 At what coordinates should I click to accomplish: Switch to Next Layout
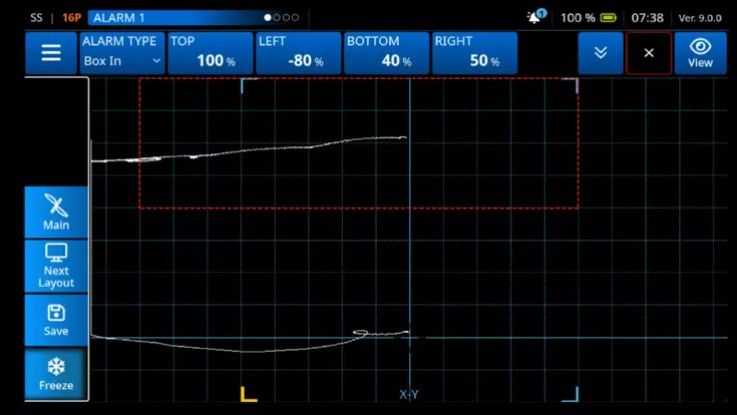56,266
